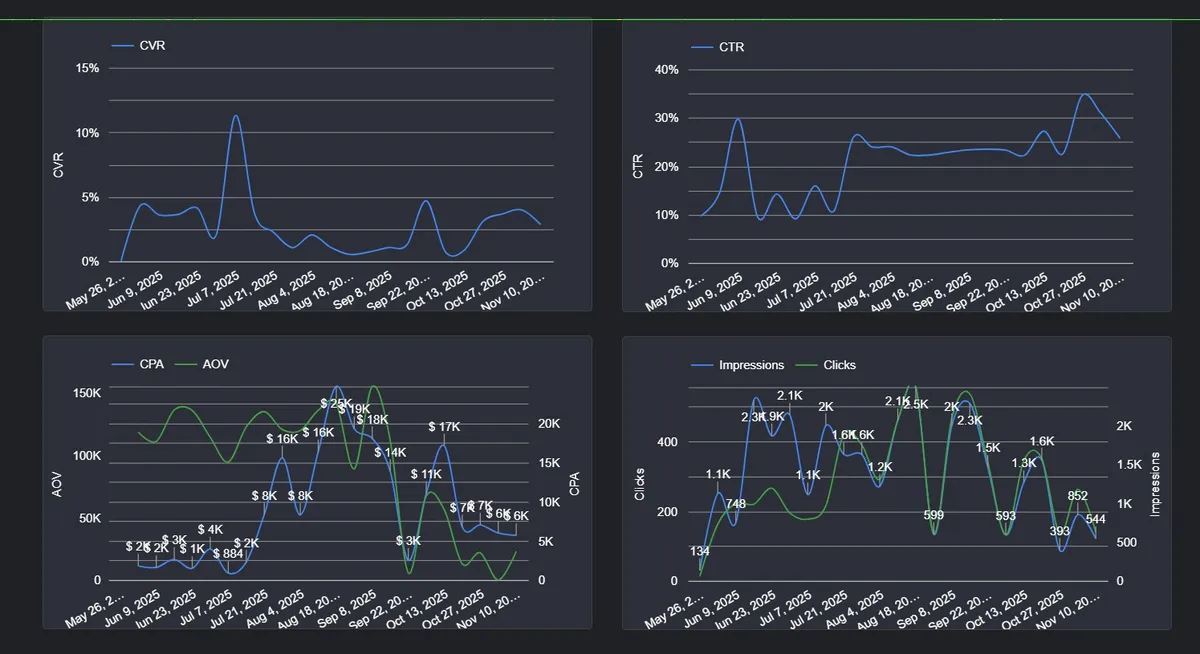Select the $ 17K CPA data label

[444, 427]
